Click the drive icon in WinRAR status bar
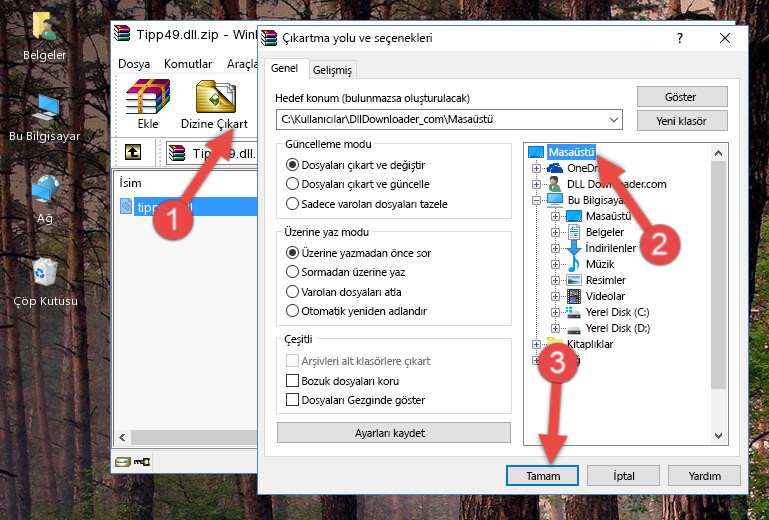The width and height of the screenshot is (769, 520). tap(123, 462)
